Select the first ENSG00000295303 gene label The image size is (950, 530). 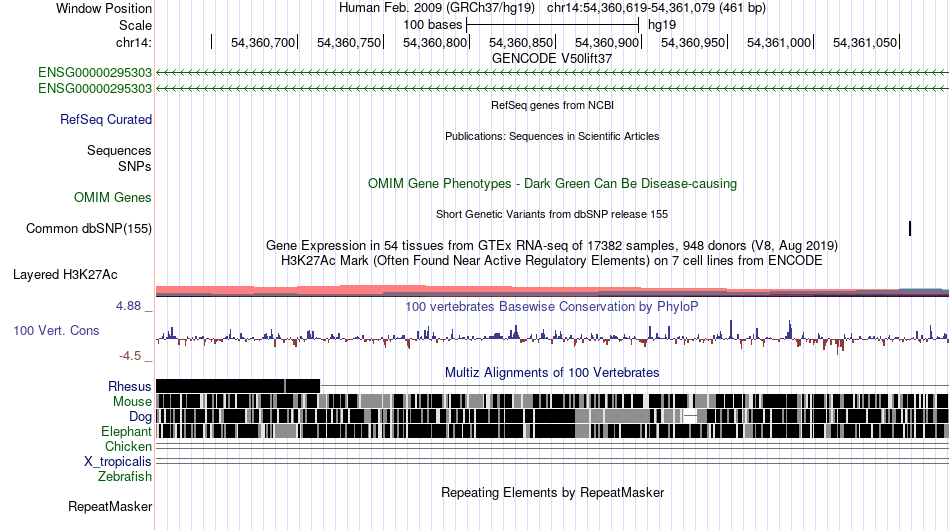95,73
